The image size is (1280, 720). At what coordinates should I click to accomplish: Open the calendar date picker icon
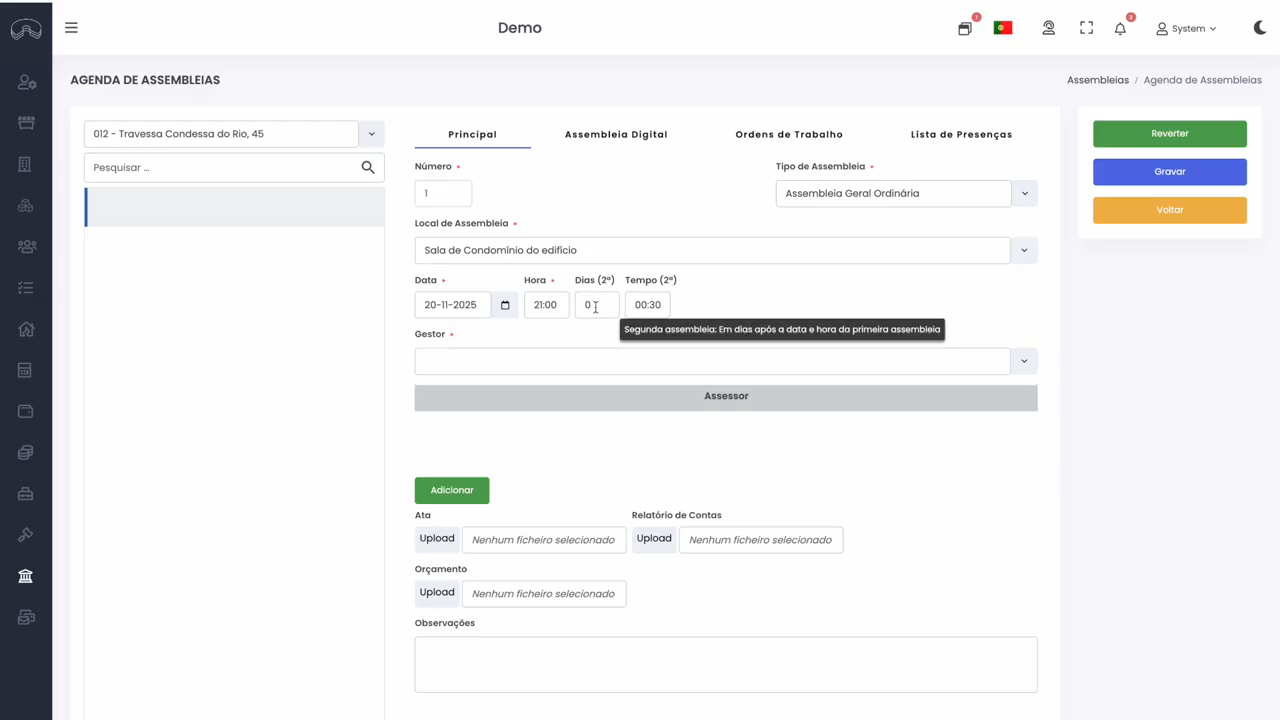pos(505,305)
